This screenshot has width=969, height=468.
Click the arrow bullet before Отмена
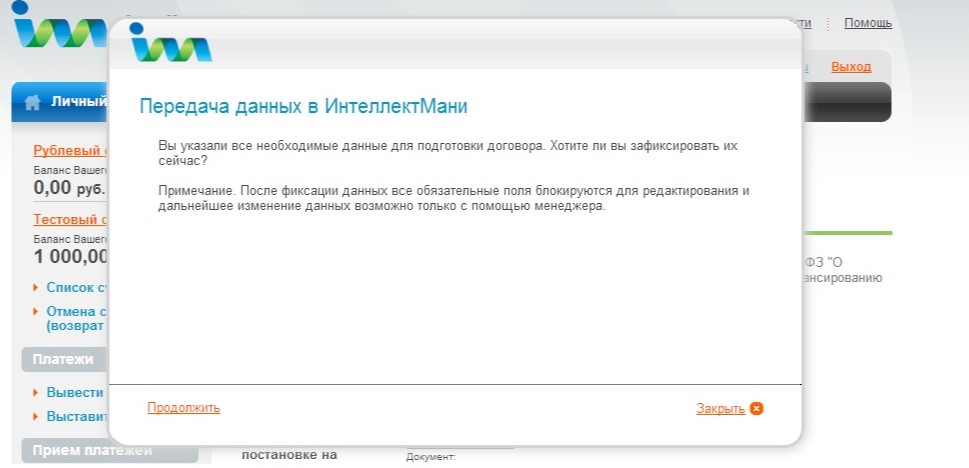(37, 311)
